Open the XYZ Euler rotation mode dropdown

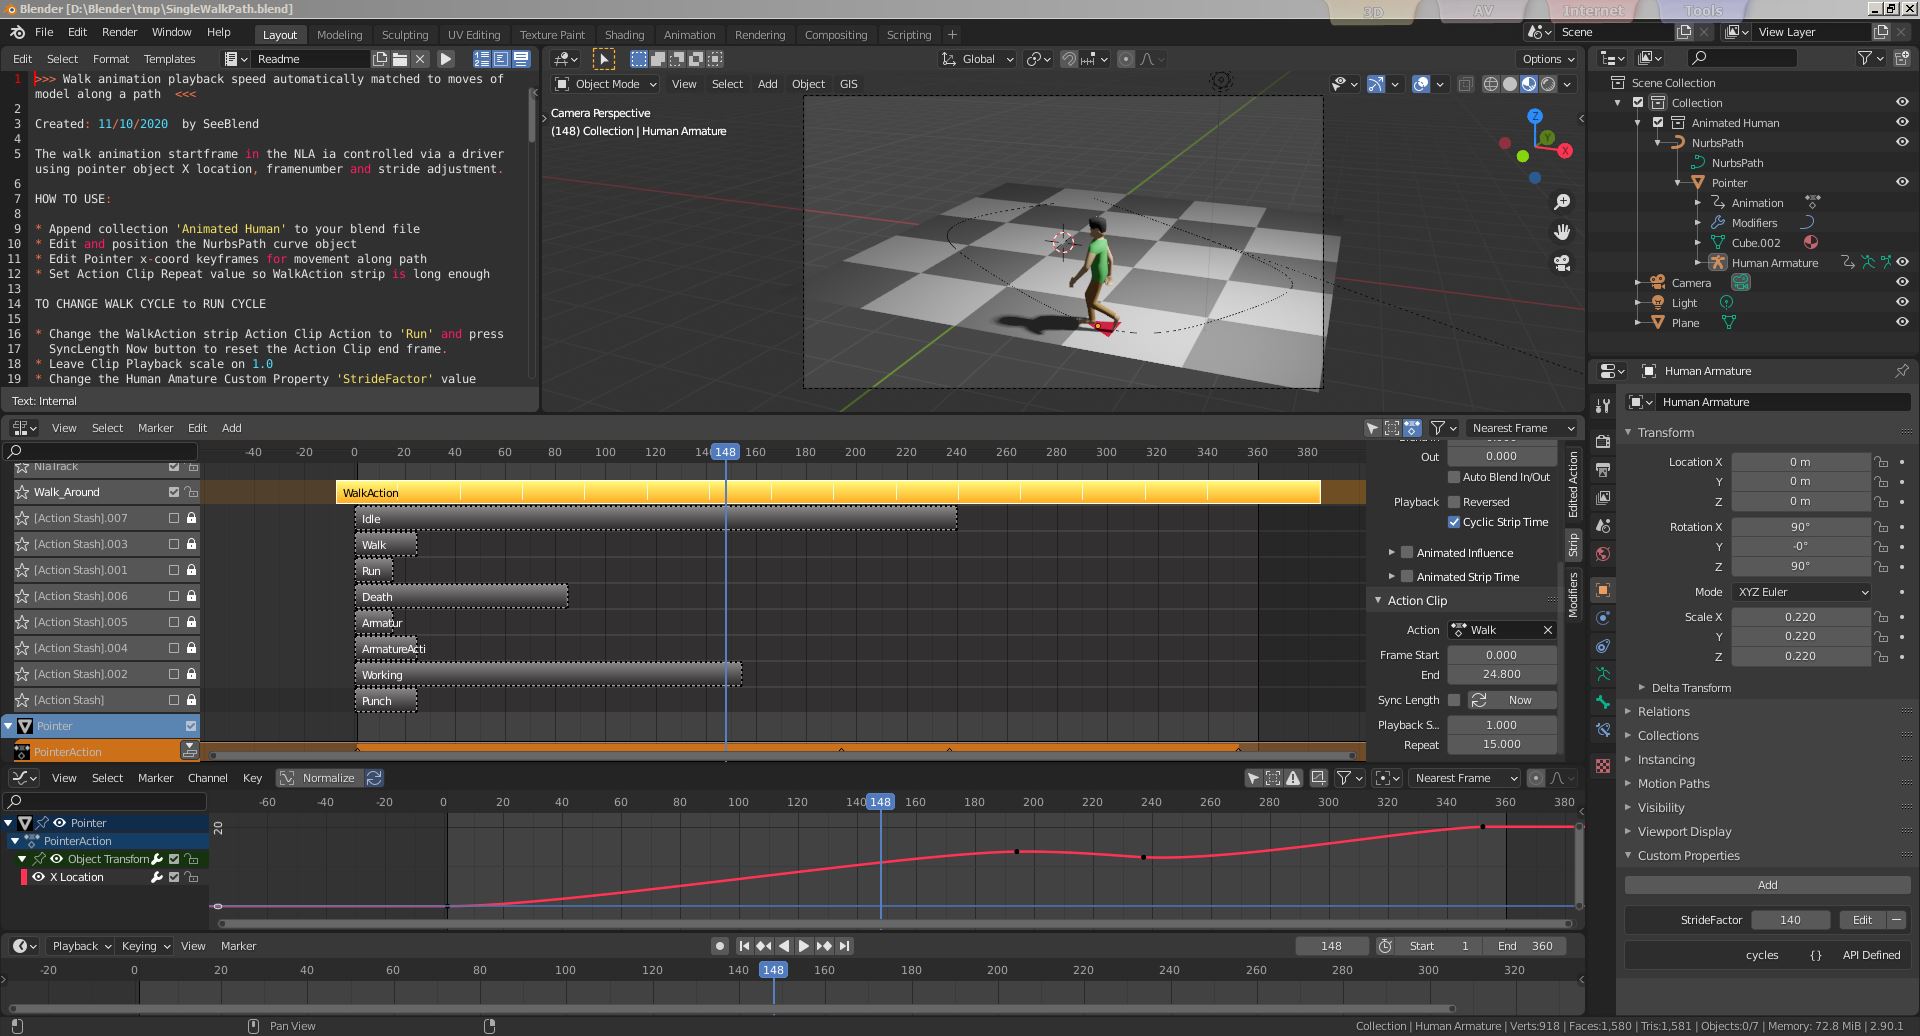click(x=1801, y=592)
